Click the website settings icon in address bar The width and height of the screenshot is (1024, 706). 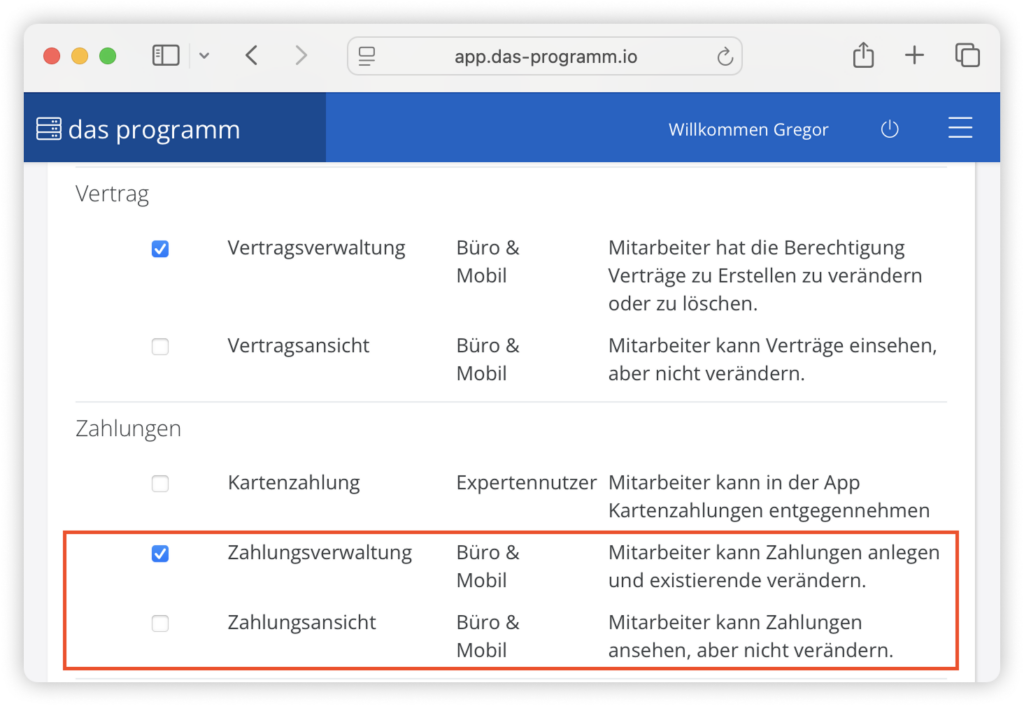(x=365, y=56)
